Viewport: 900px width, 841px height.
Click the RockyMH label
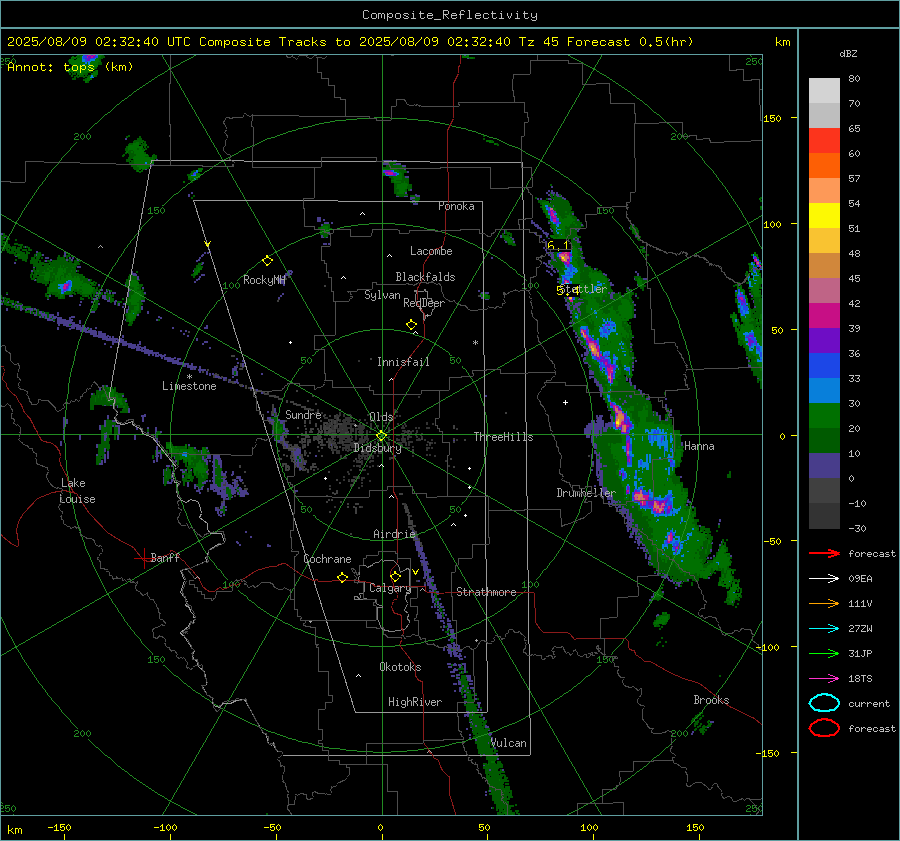coord(264,280)
